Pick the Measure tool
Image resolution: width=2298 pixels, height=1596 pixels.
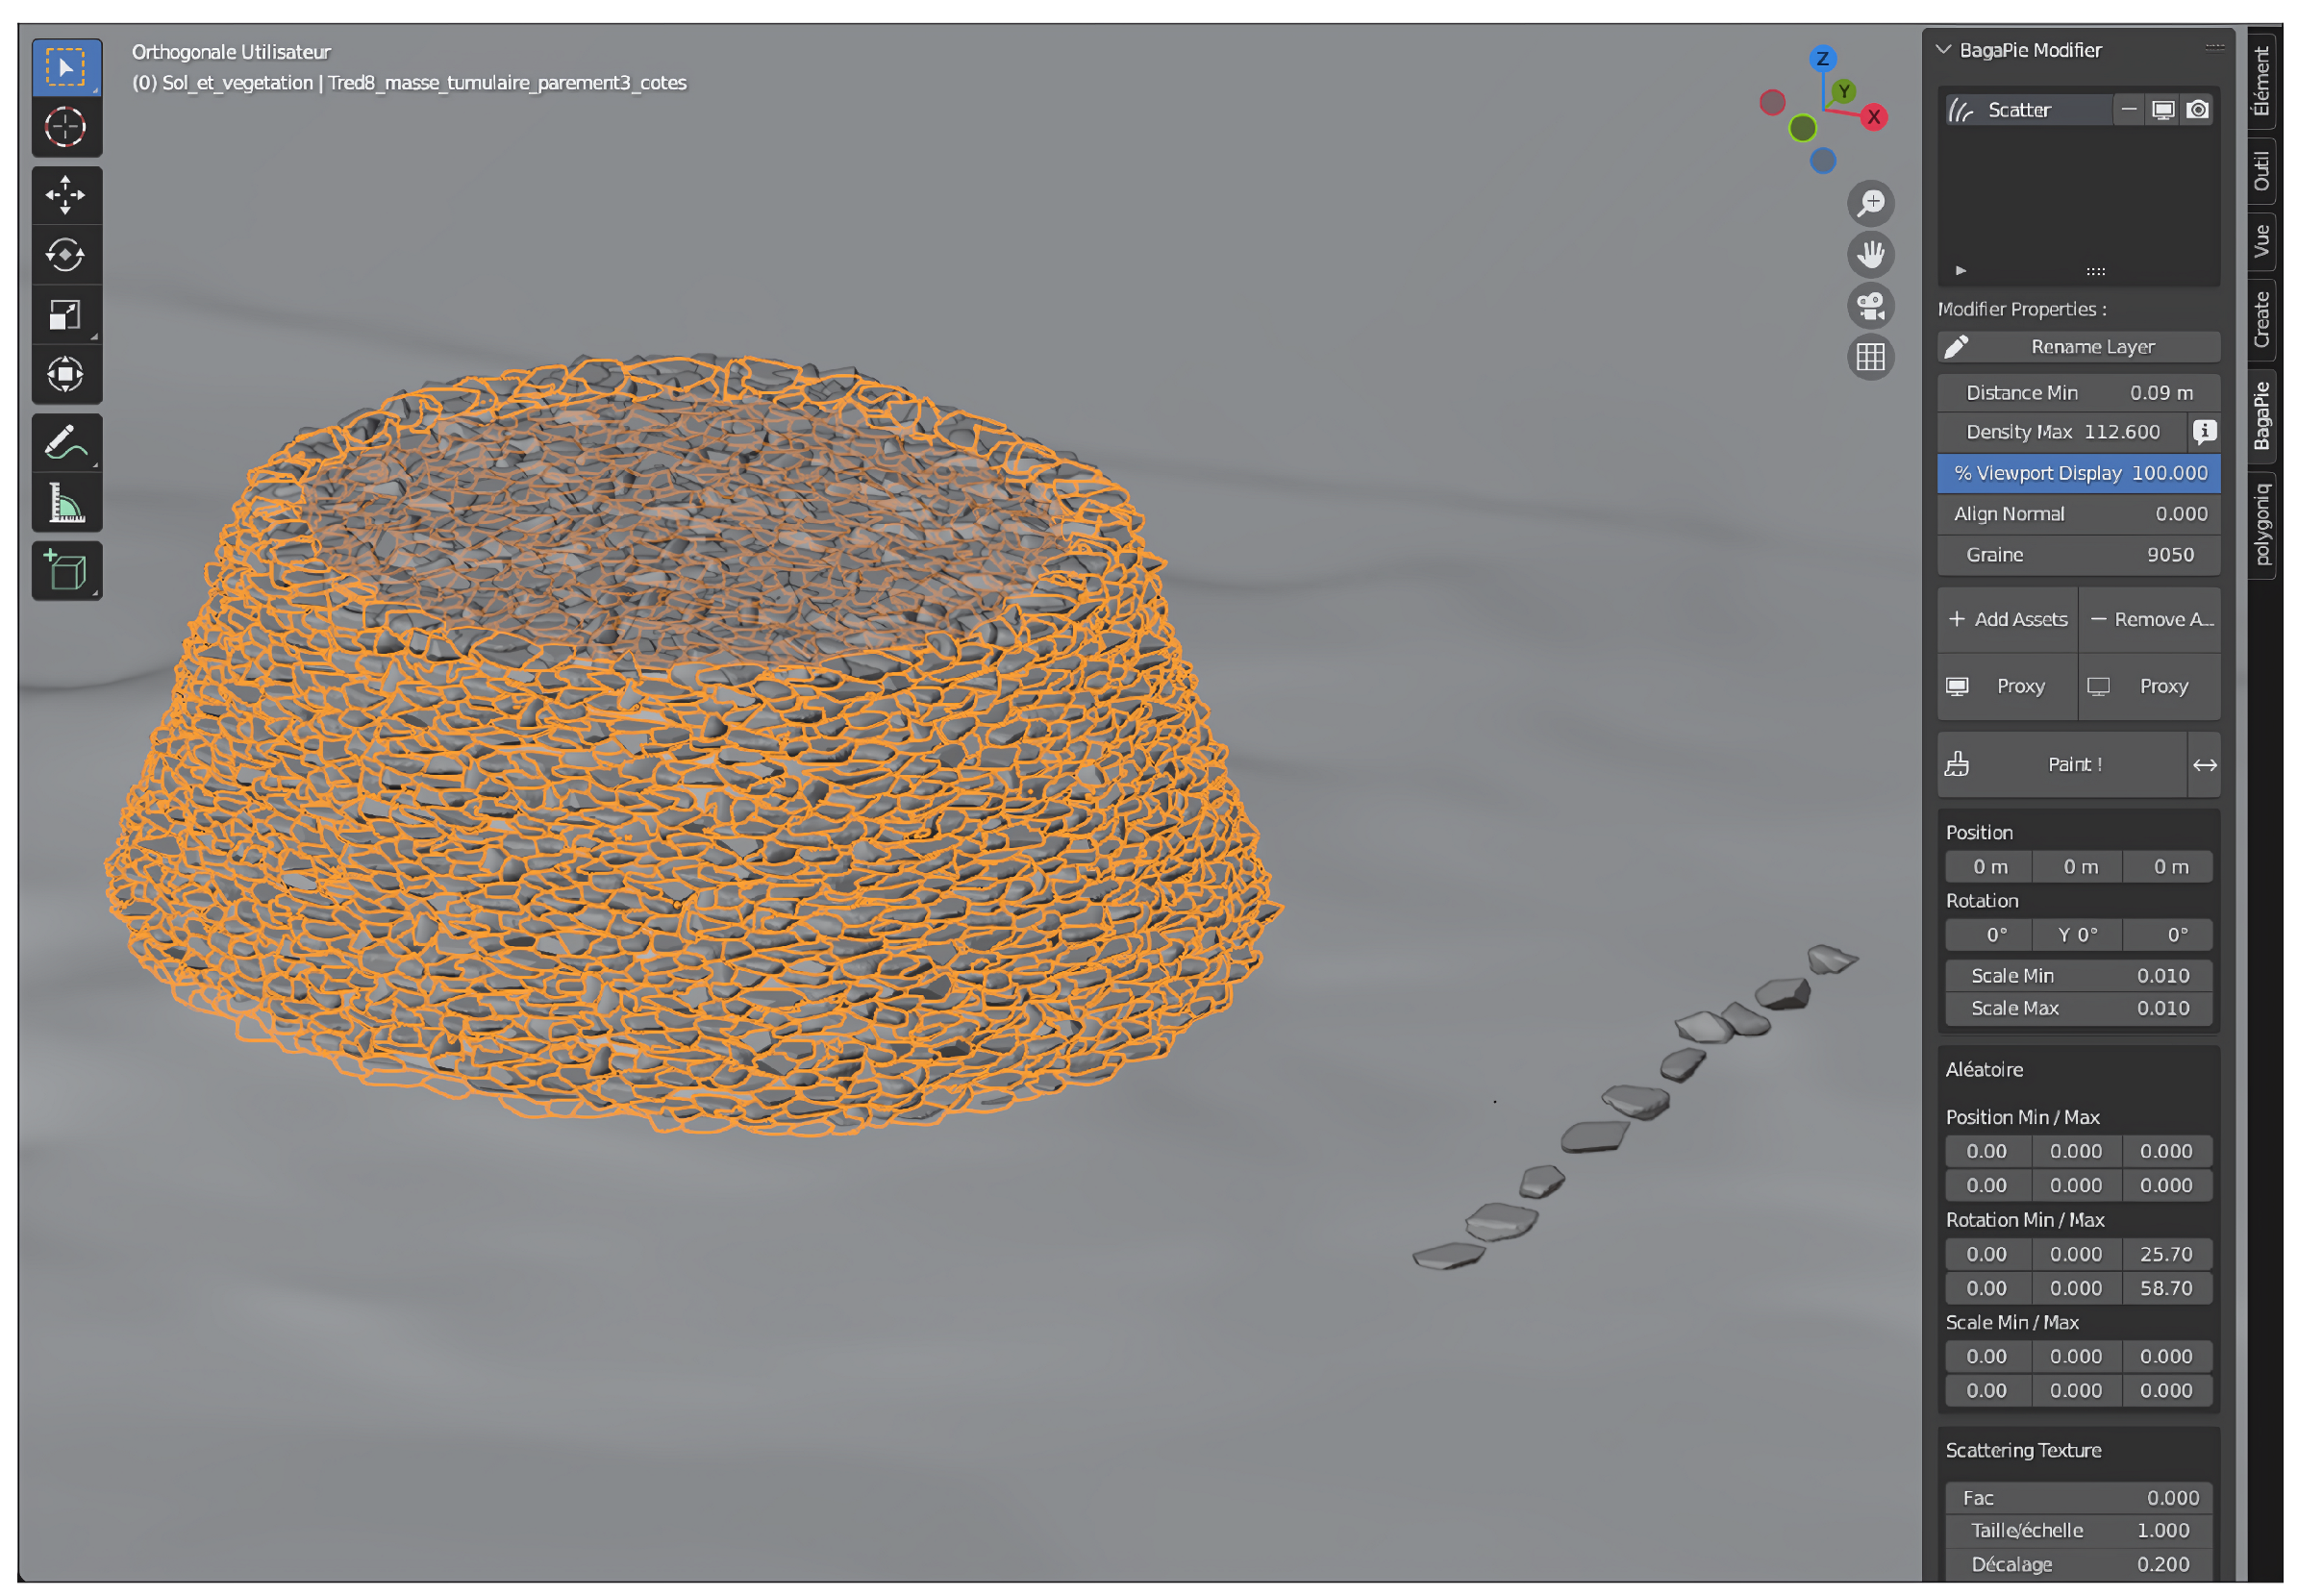[x=66, y=503]
